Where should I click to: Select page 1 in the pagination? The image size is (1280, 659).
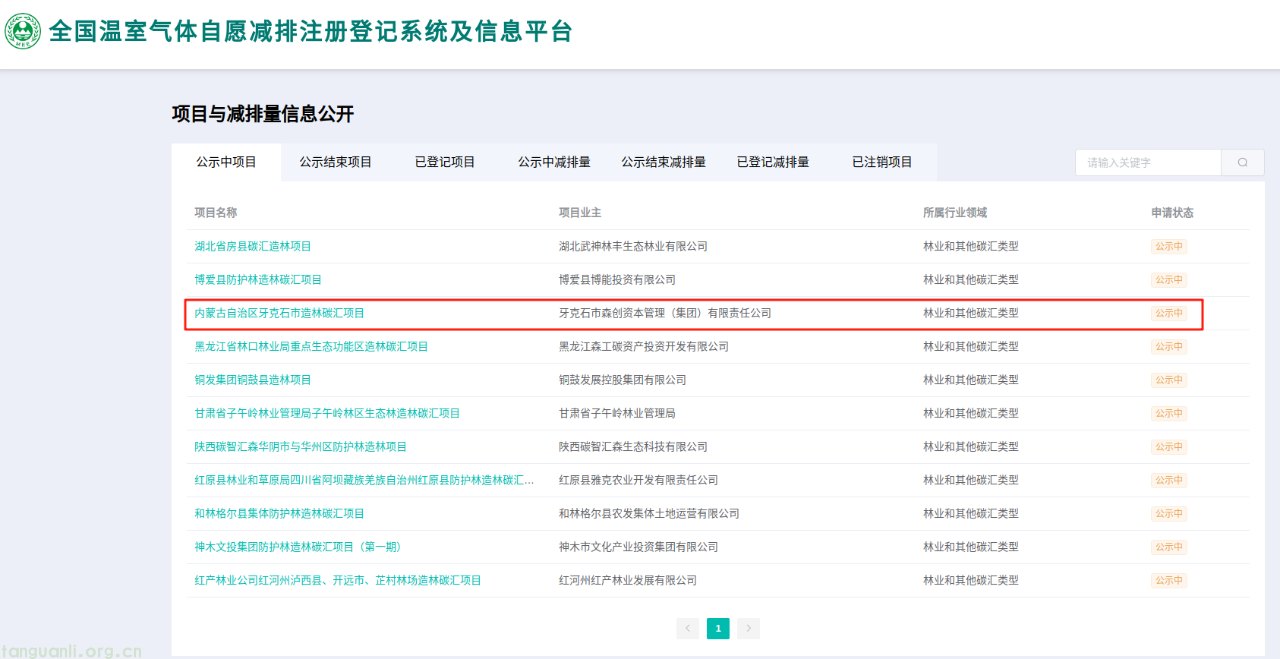pos(718,628)
